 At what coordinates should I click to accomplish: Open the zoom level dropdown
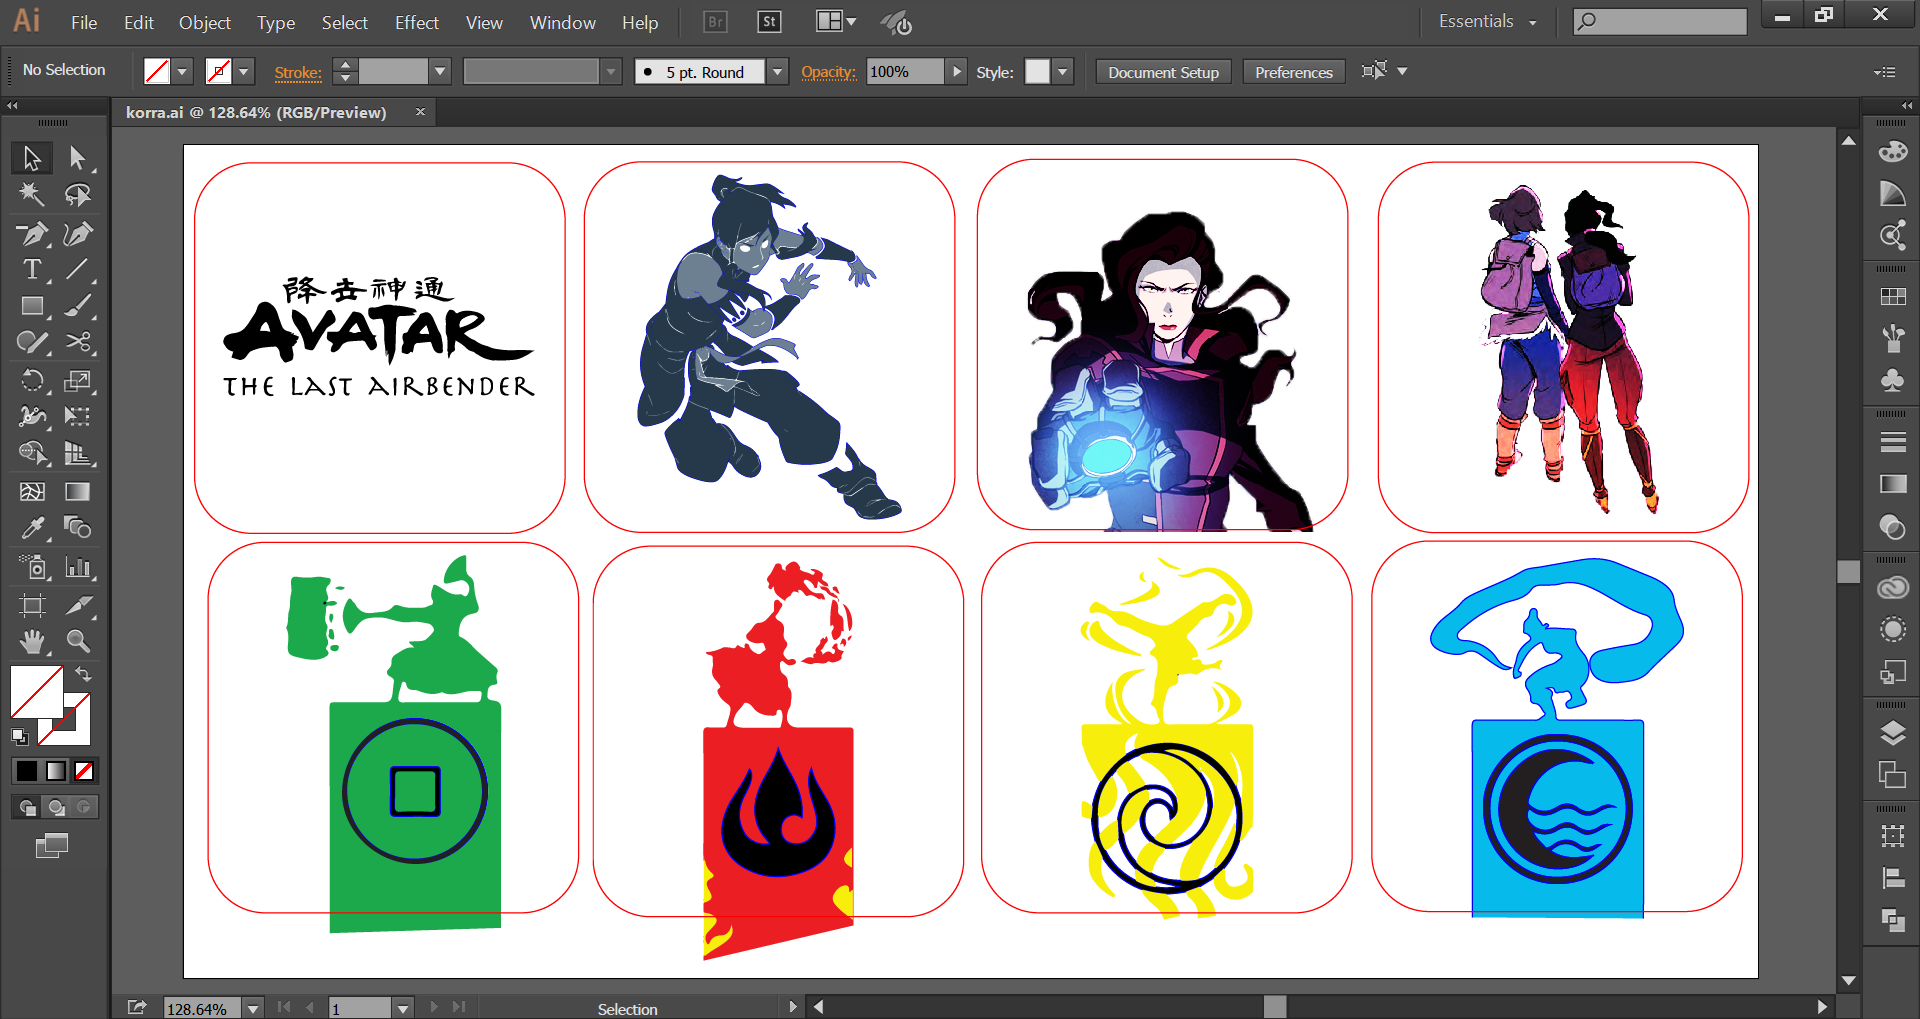pyautogui.click(x=253, y=1009)
